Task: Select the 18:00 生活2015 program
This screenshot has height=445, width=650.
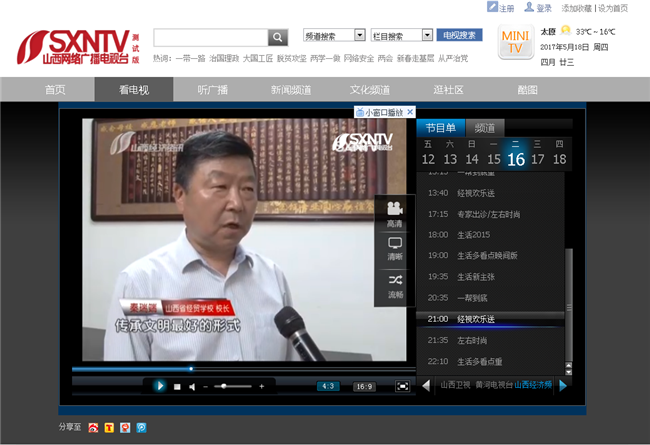Action: tap(490, 235)
